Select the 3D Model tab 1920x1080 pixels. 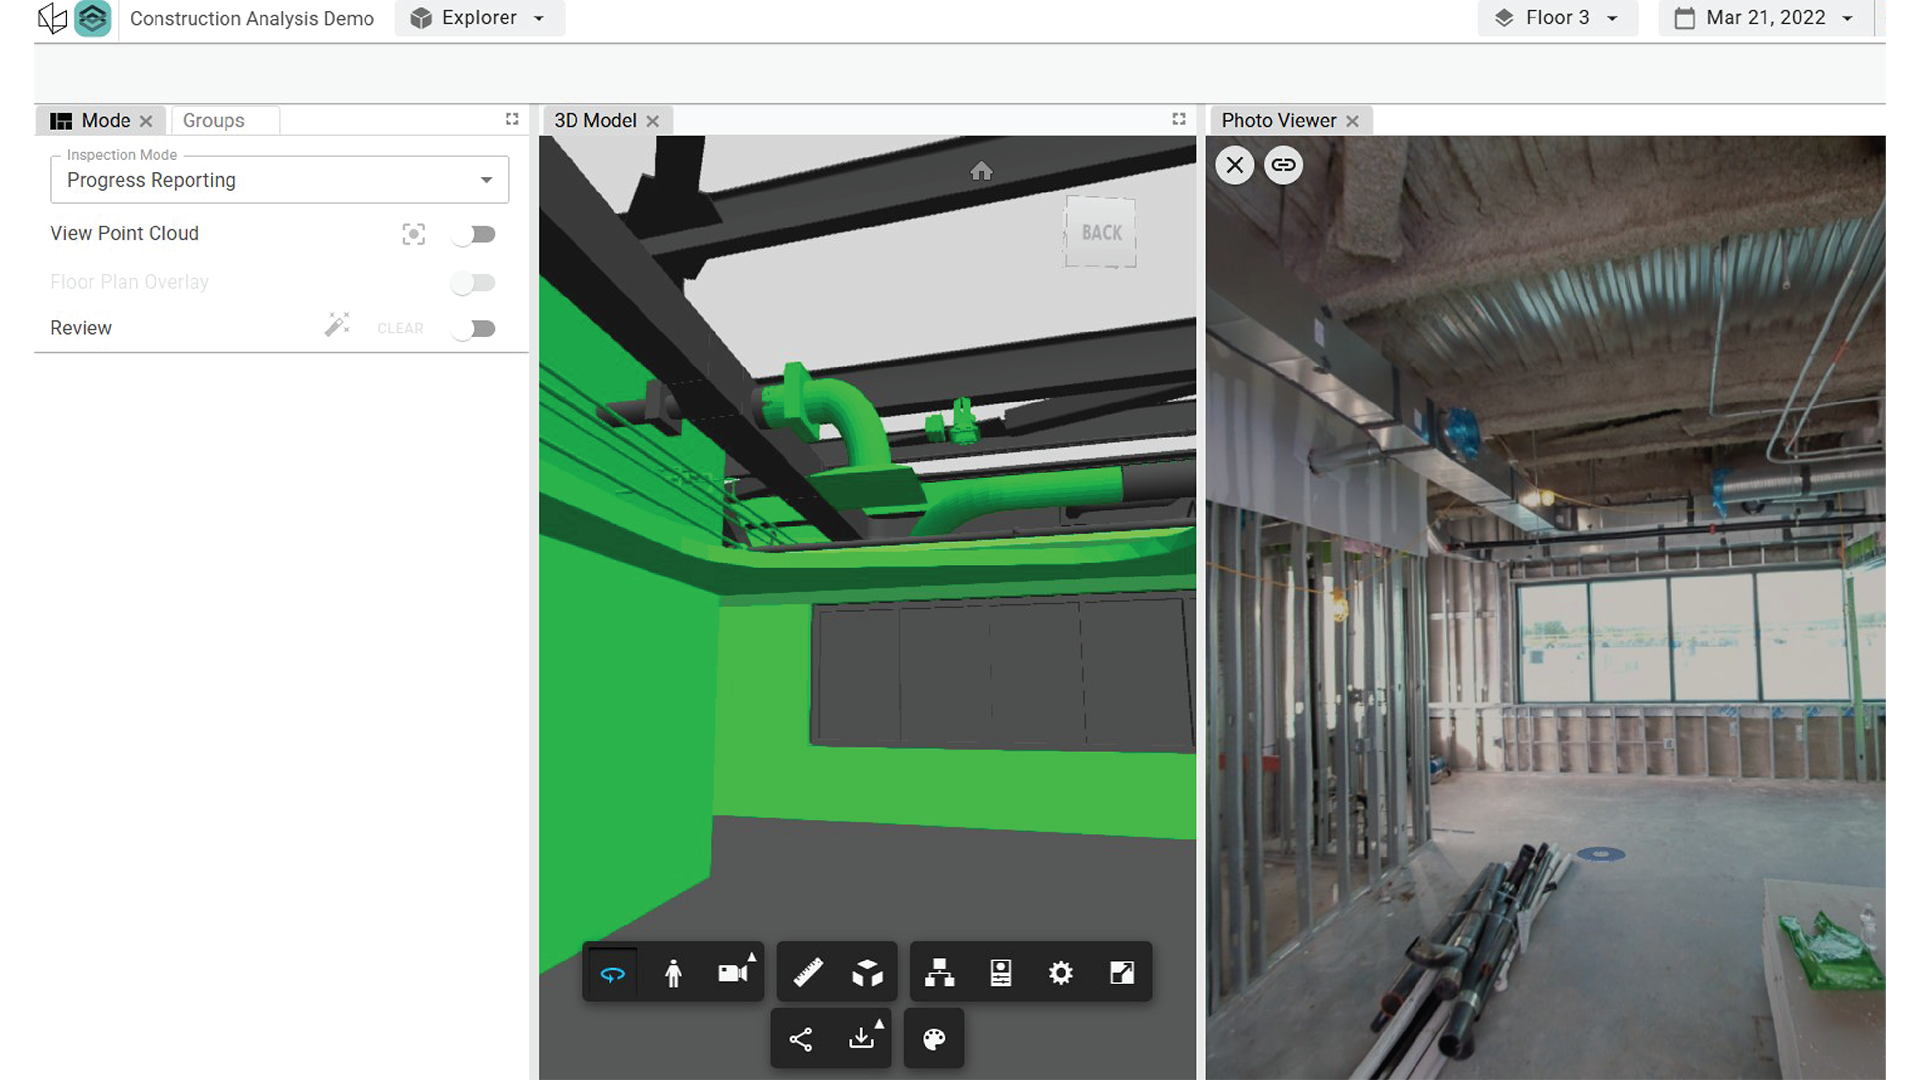(x=595, y=121)
